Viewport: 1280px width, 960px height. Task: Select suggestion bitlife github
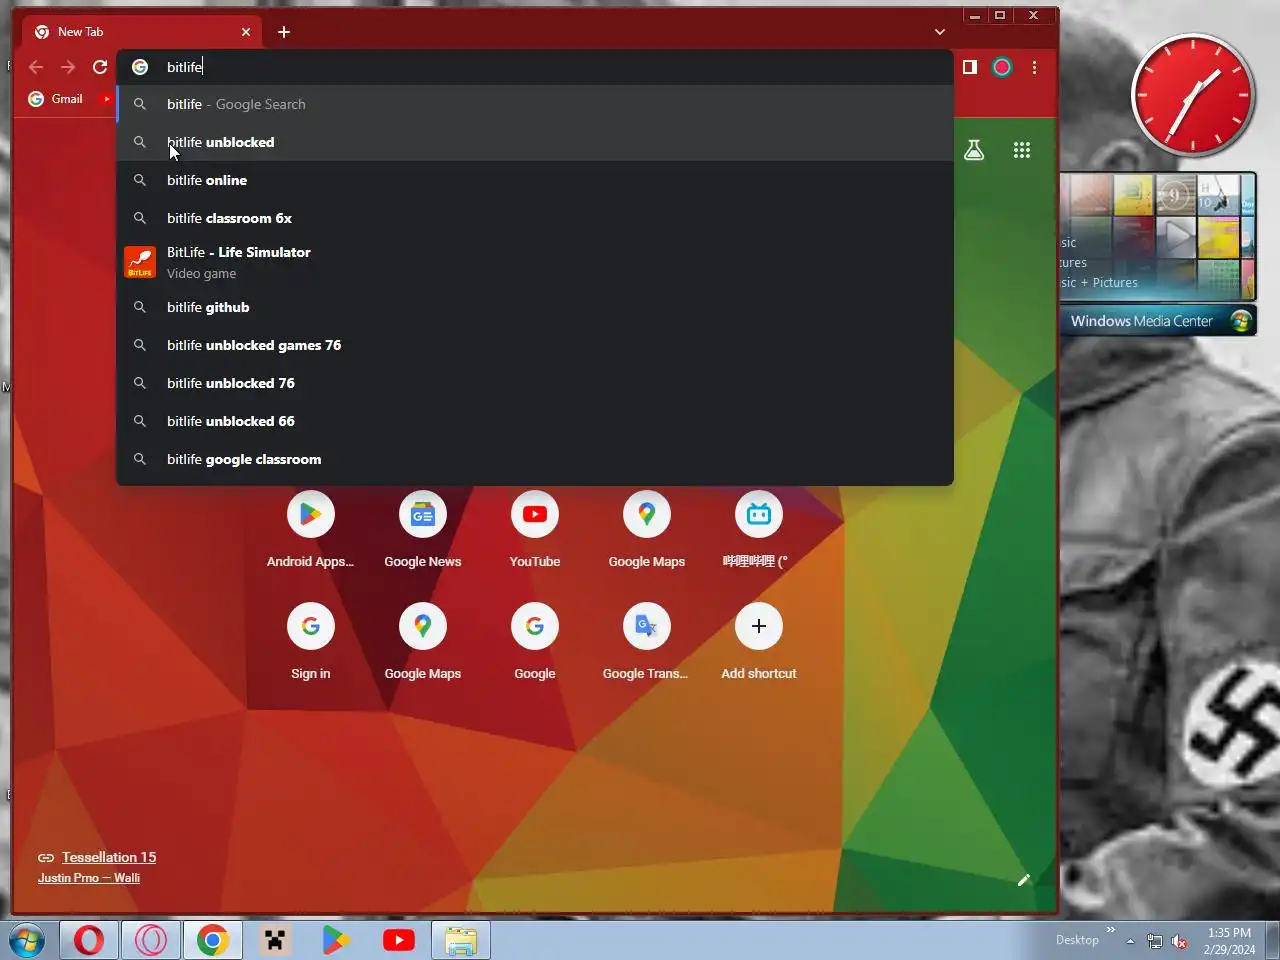pos(535,307)
